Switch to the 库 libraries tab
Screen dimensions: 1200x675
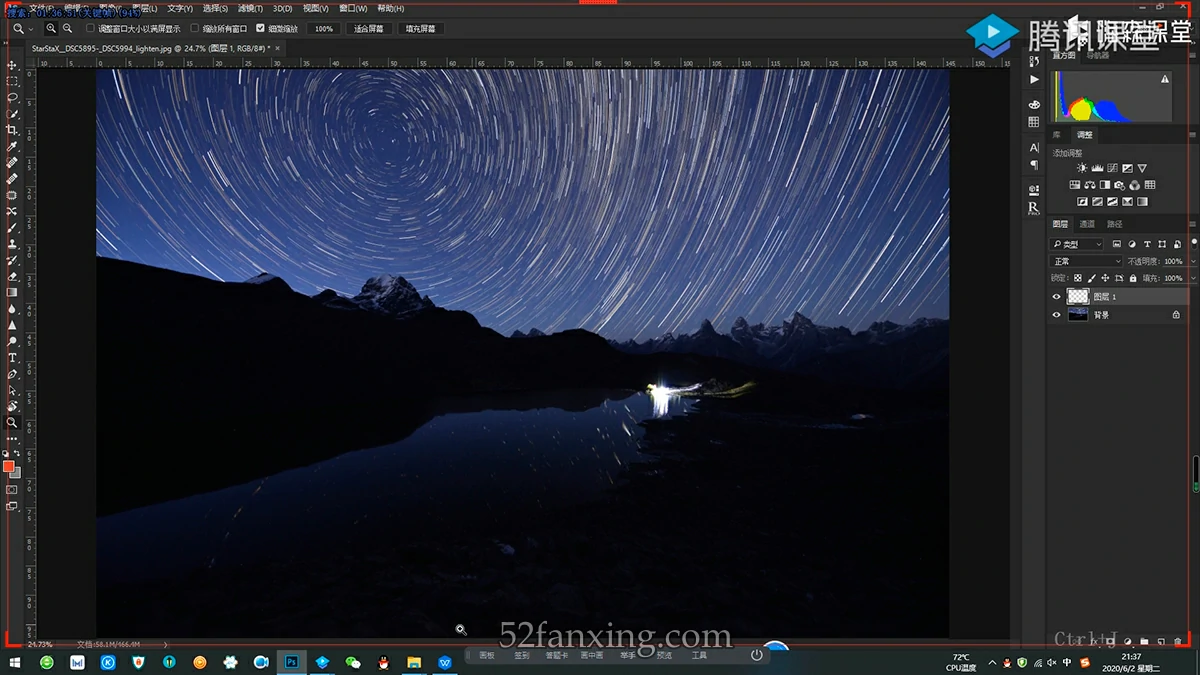pyautogui.click(x=1057, y=135)
